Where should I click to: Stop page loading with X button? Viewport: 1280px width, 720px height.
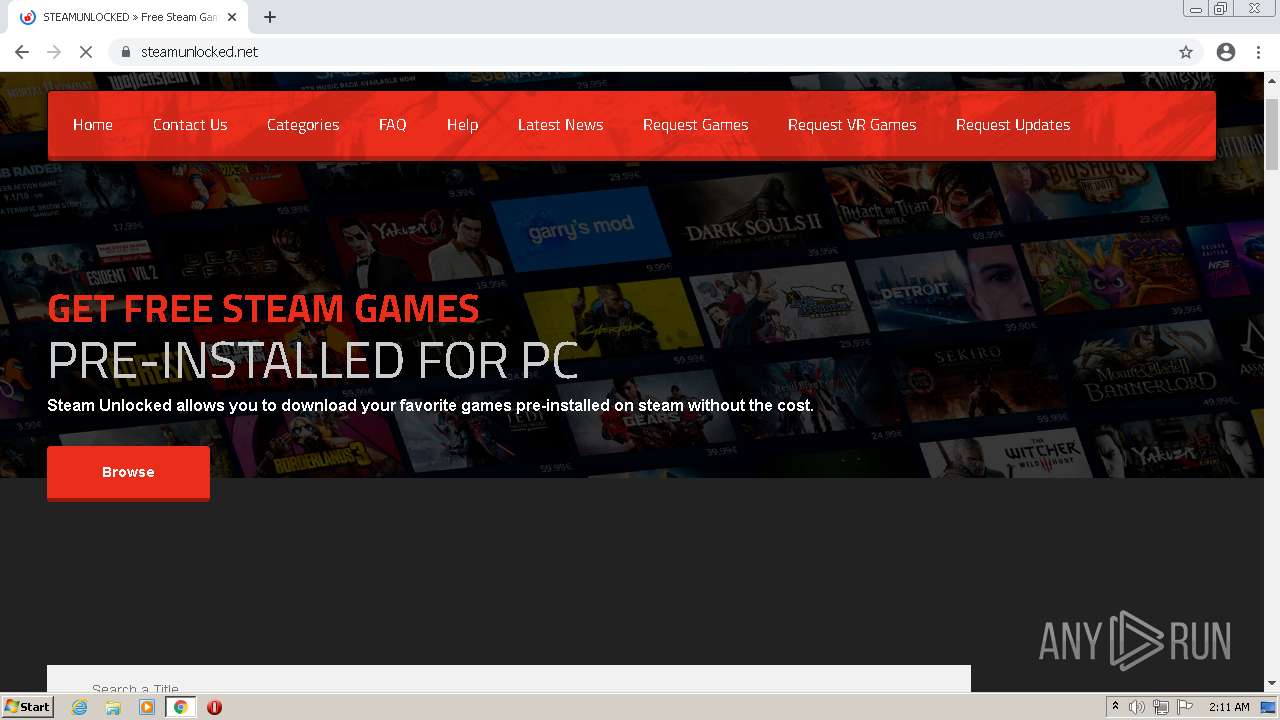tap(86, 52)
